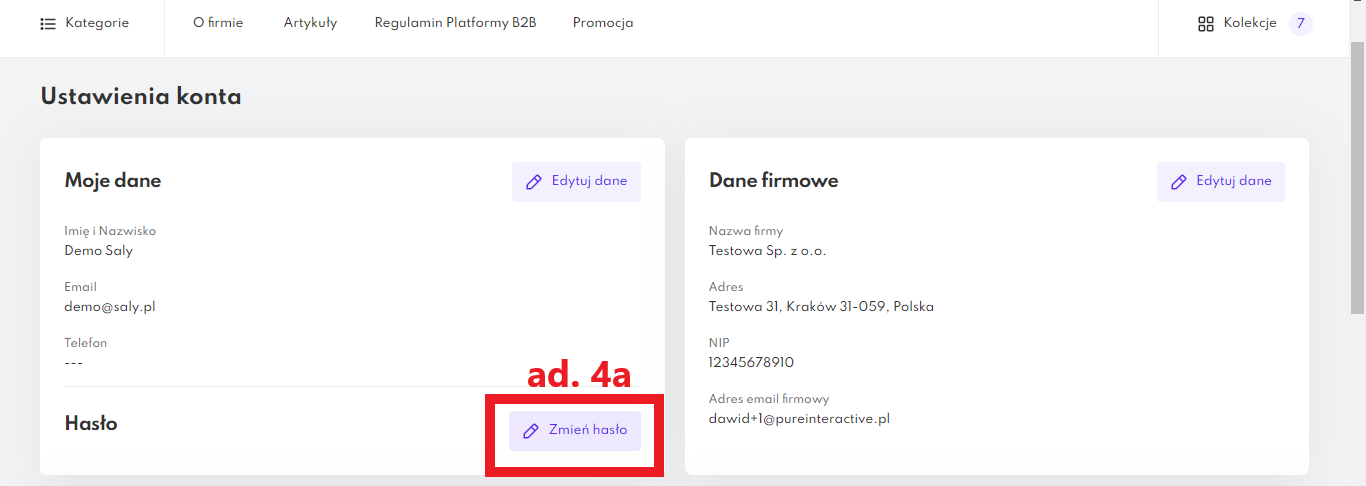
Task: Click the Kolekcje grid icon
Action: click(1205, 23)
